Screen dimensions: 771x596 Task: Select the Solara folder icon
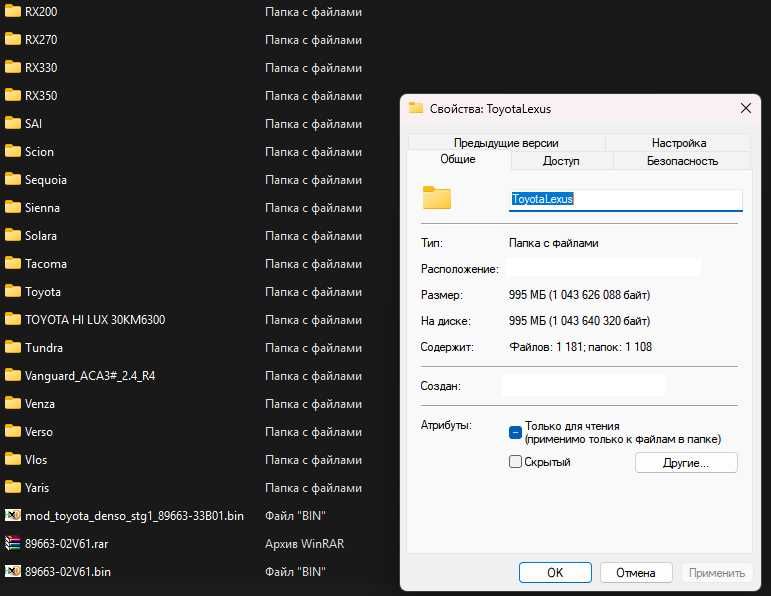[13, 235]
